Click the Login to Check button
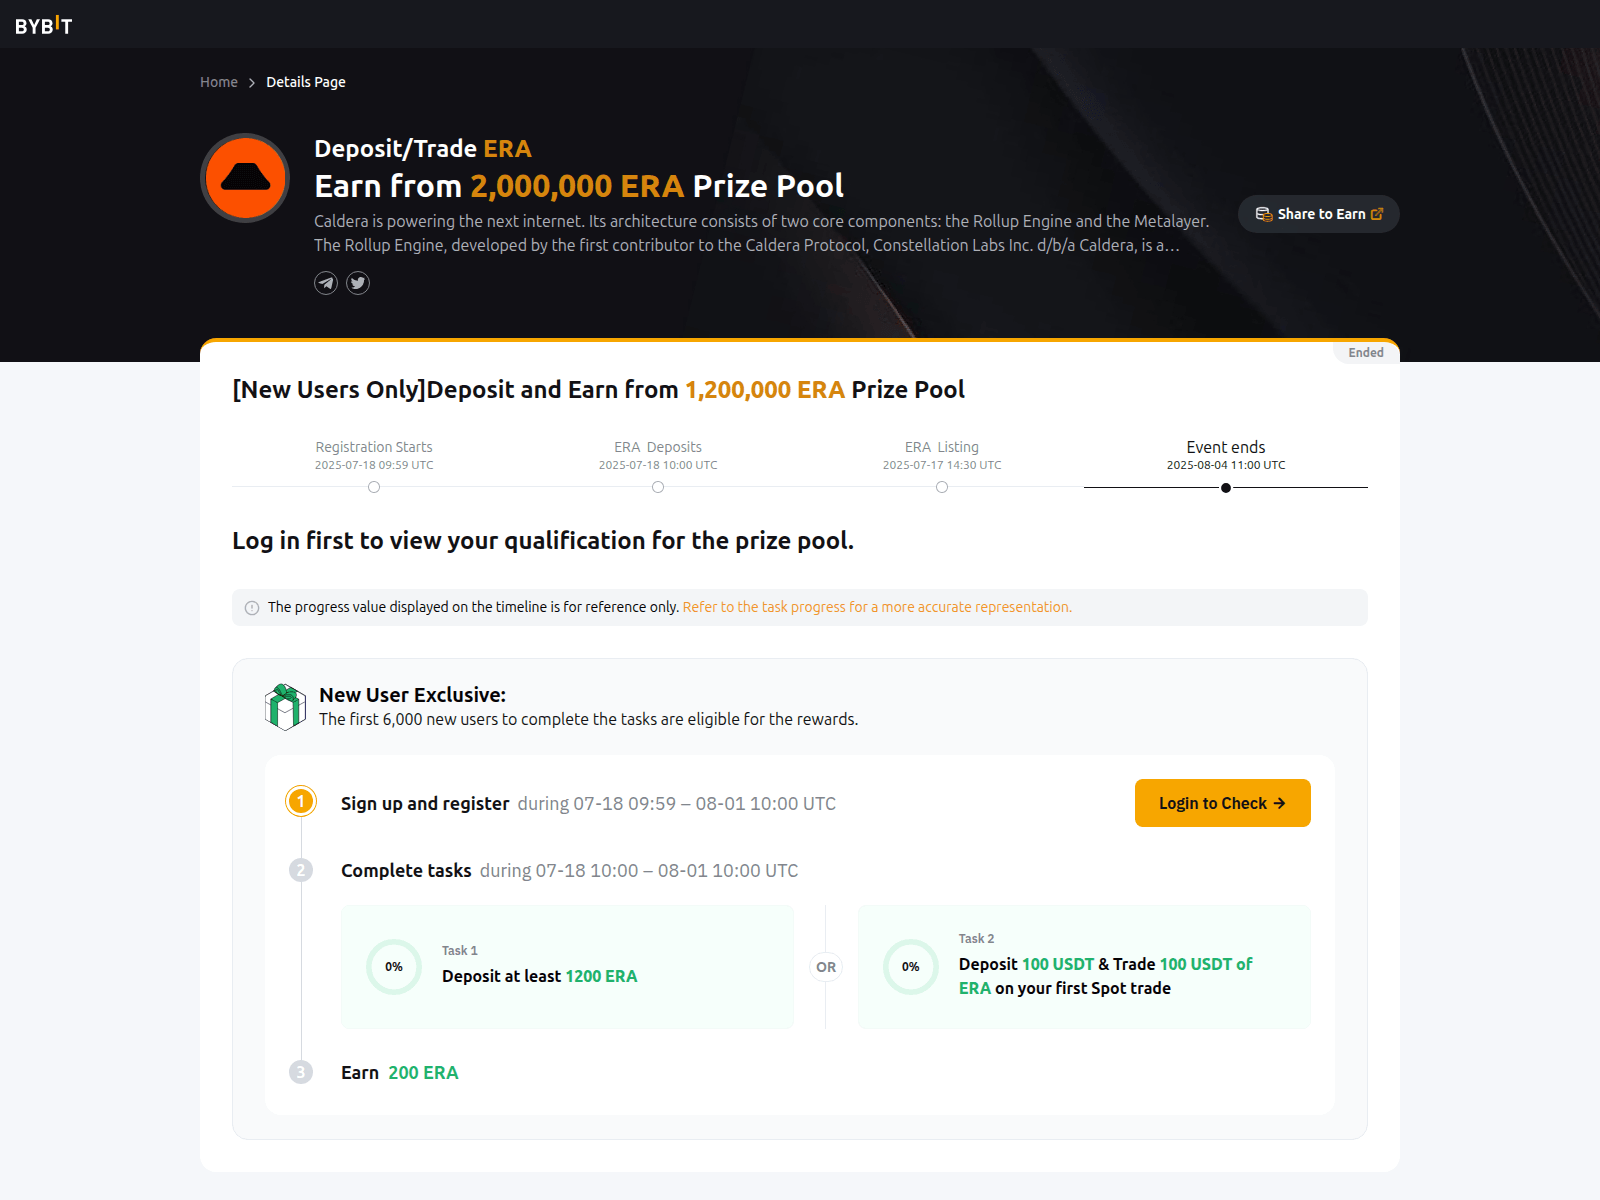Viewport: 1600px width, 1200px height. pos(1223,803)
